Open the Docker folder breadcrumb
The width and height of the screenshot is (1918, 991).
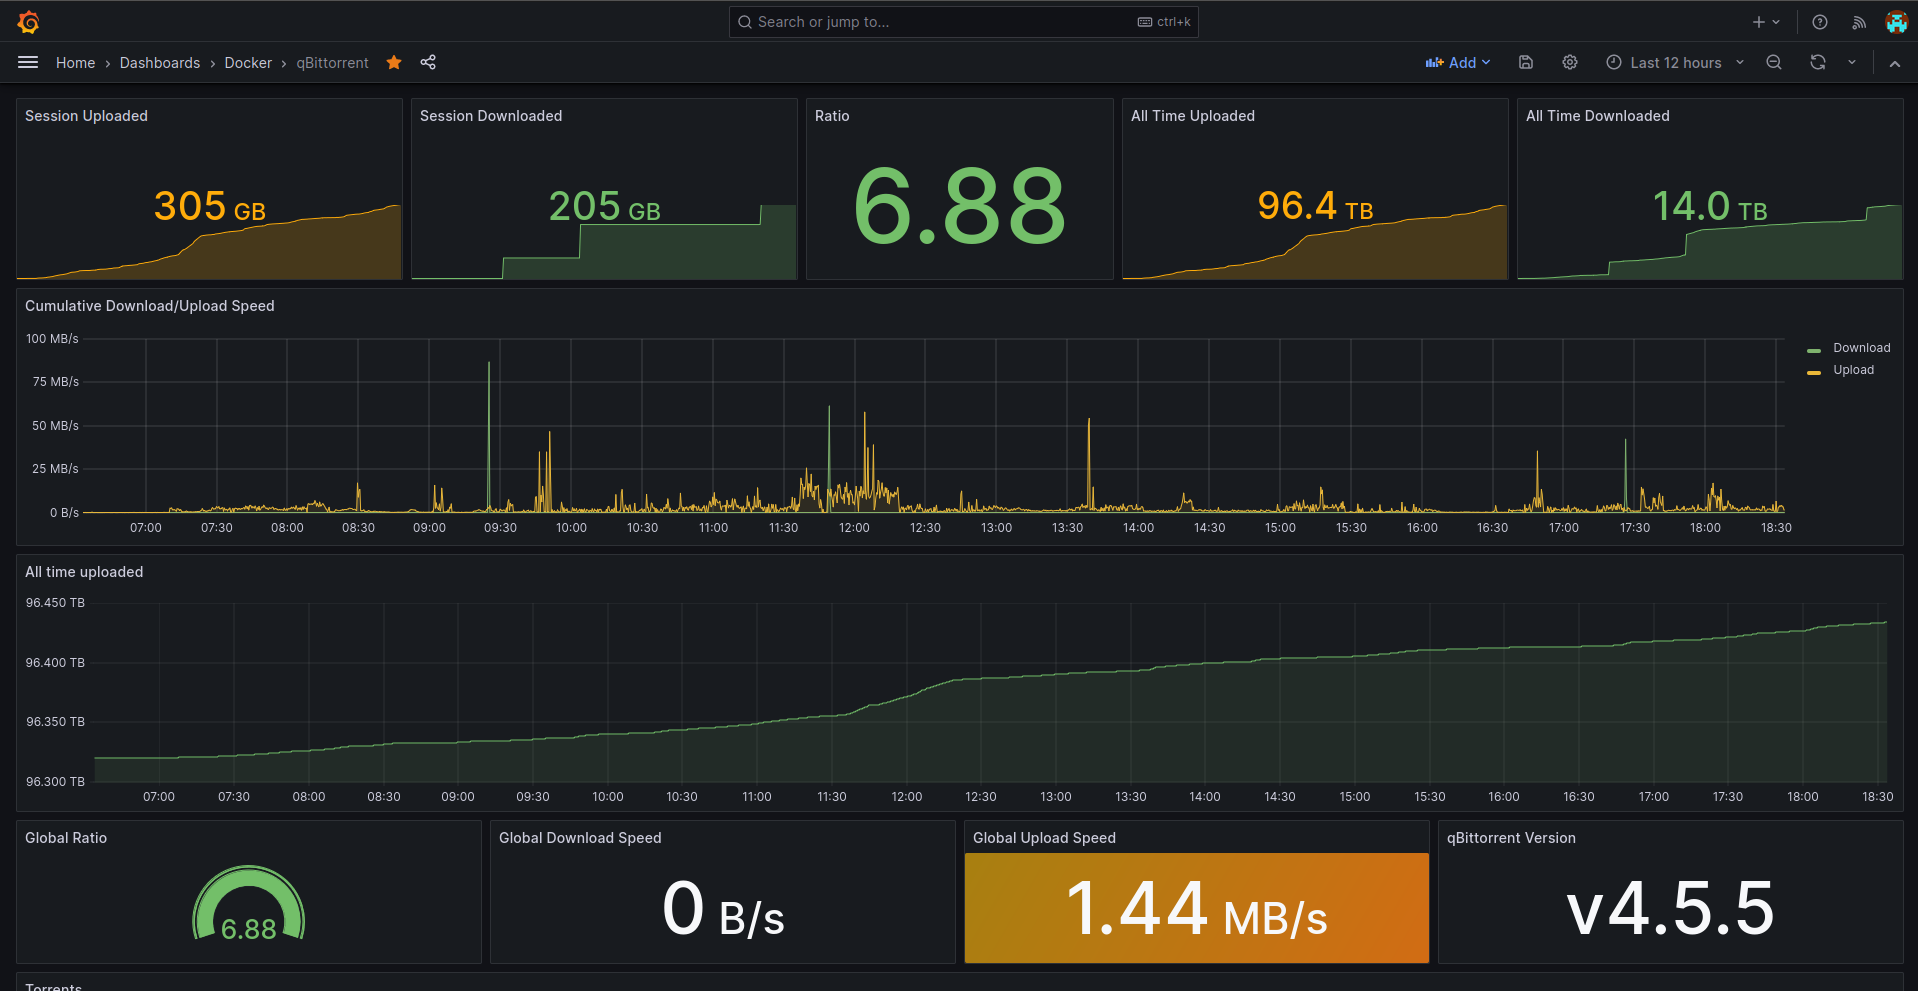pos(248,62)
